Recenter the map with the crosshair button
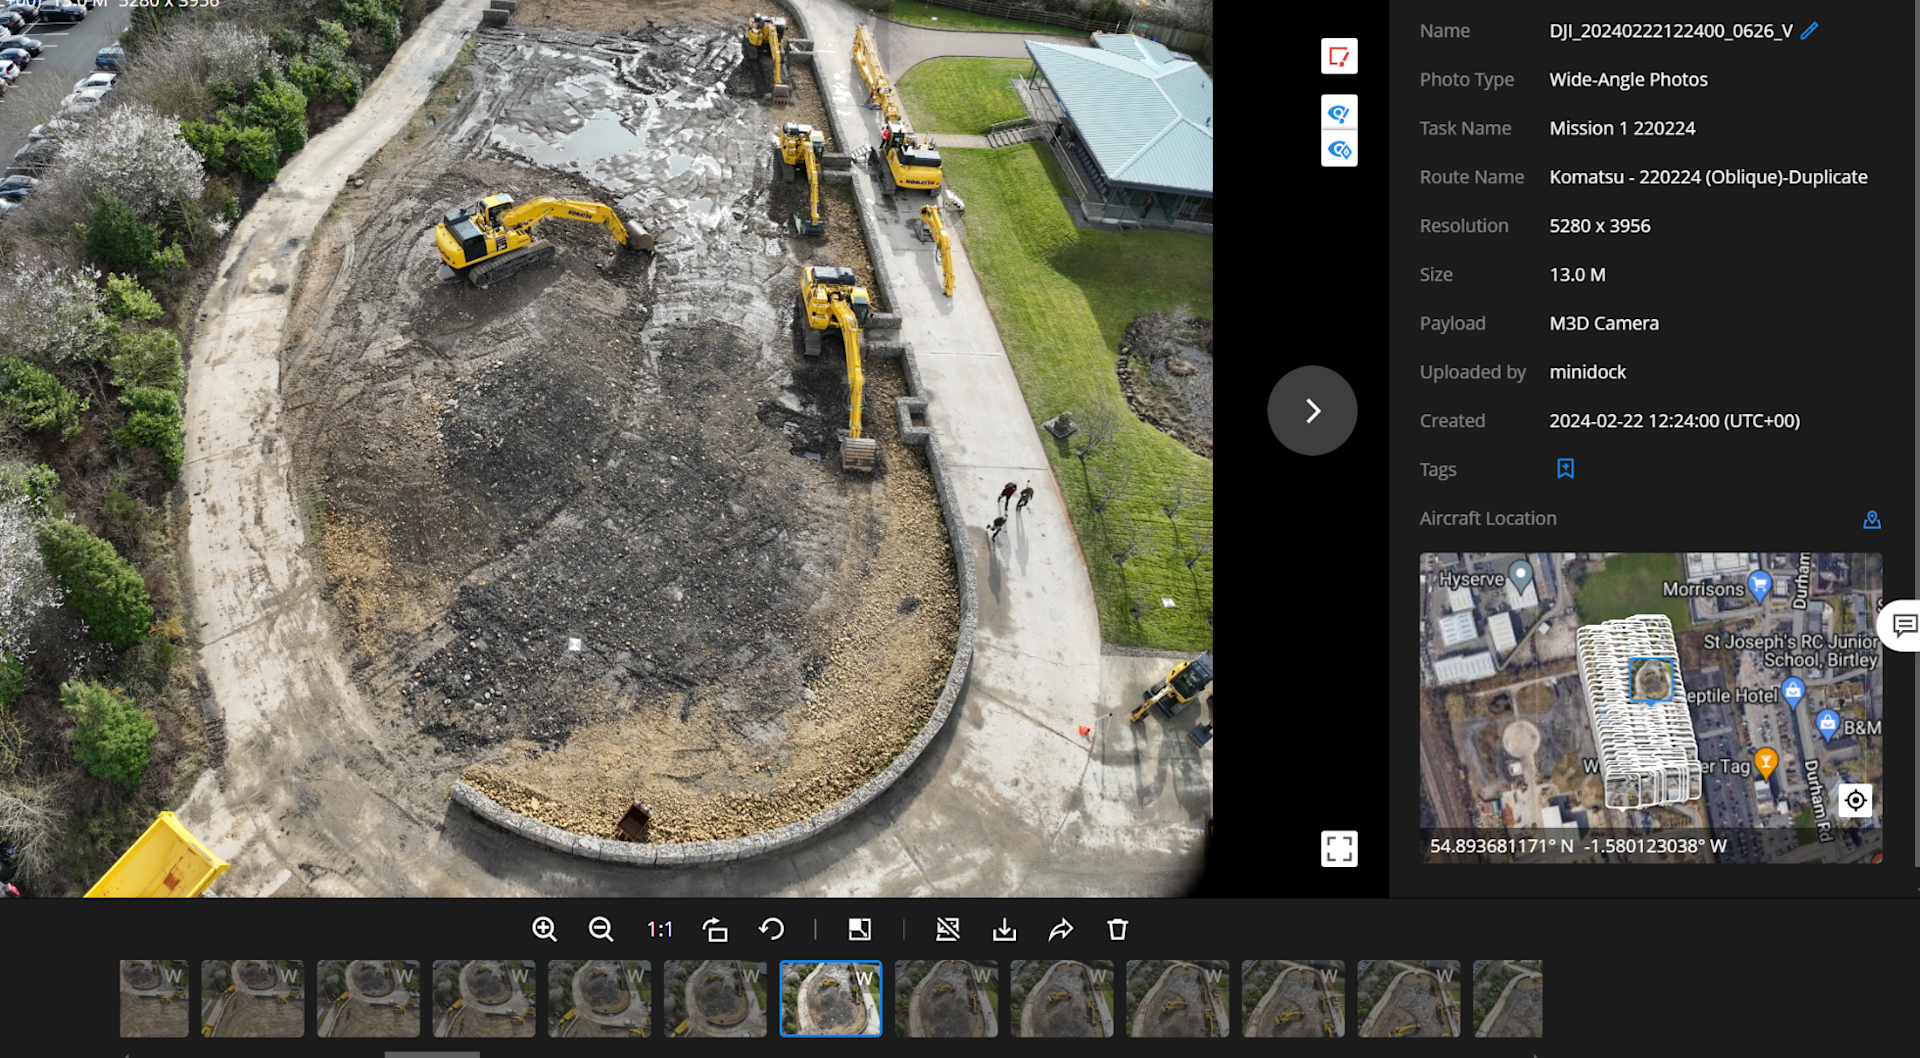Viewport: 1920px width, 1058px height. [1855, 800]
